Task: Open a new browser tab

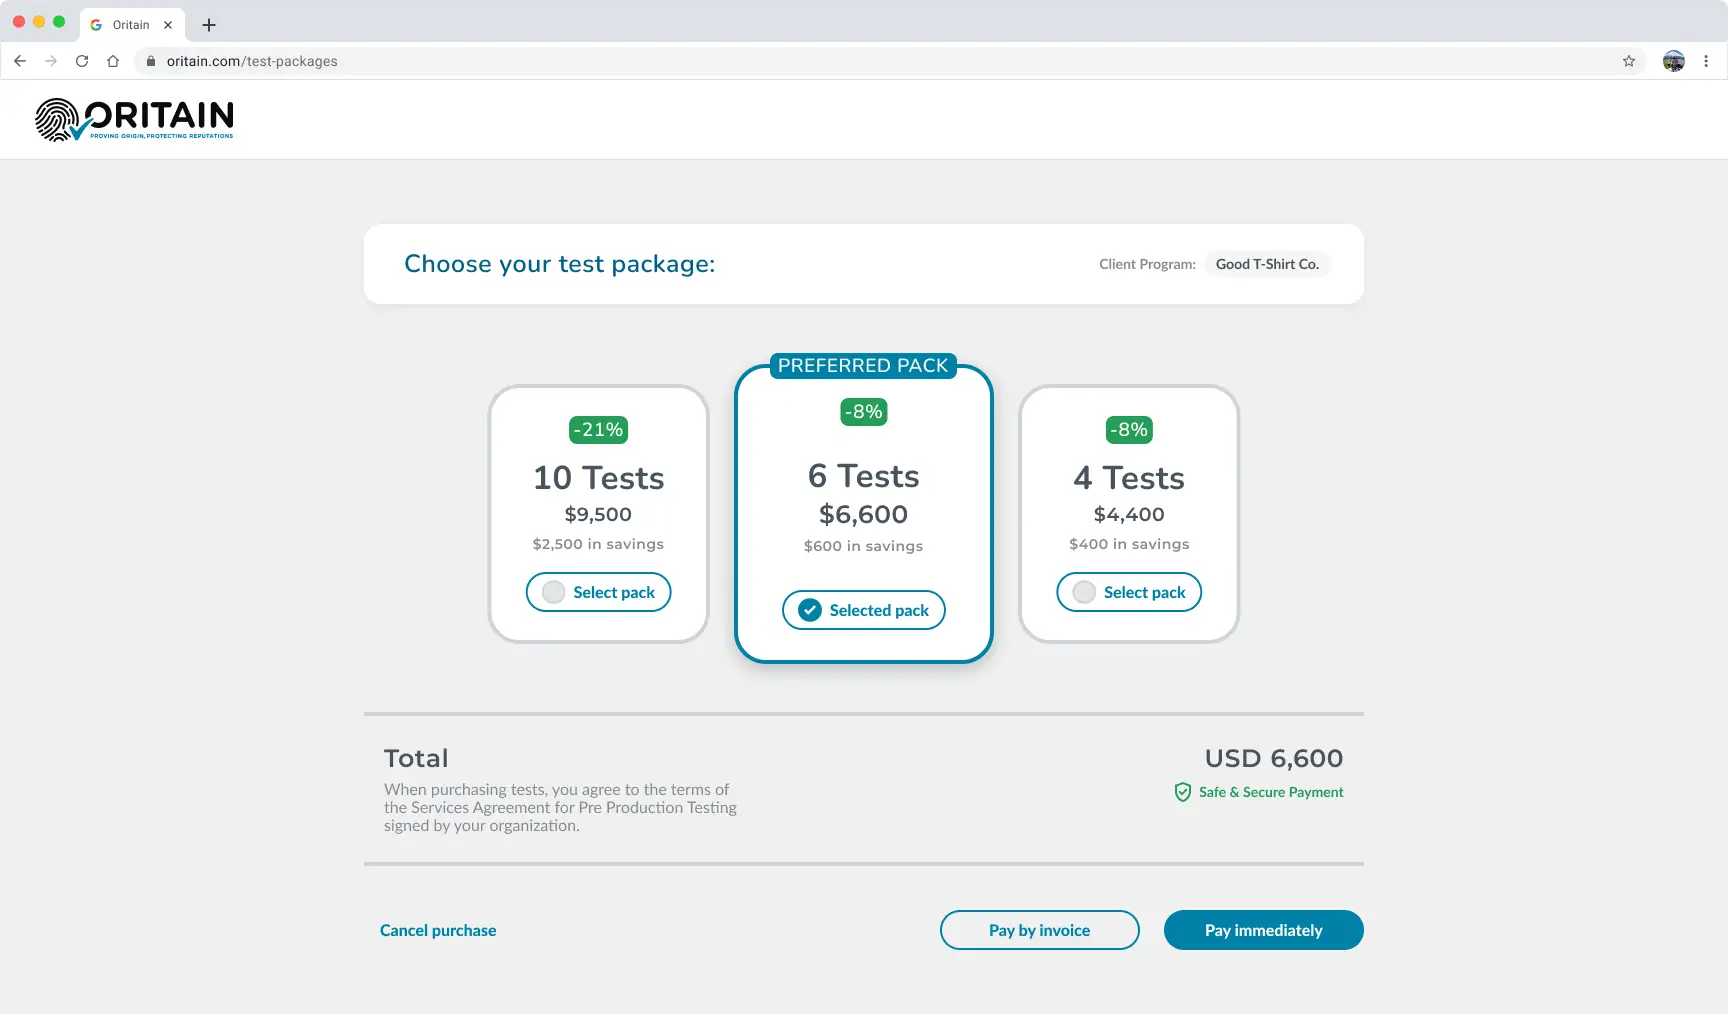Action: pos(208,24)
